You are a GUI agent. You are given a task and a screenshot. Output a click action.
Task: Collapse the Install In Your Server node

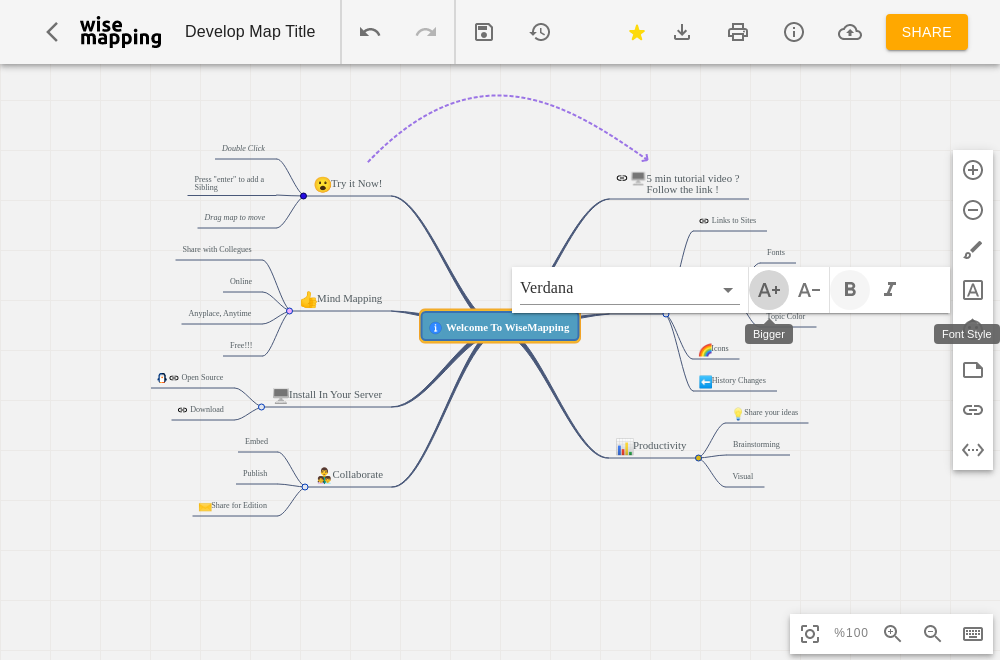click(261, 407)
